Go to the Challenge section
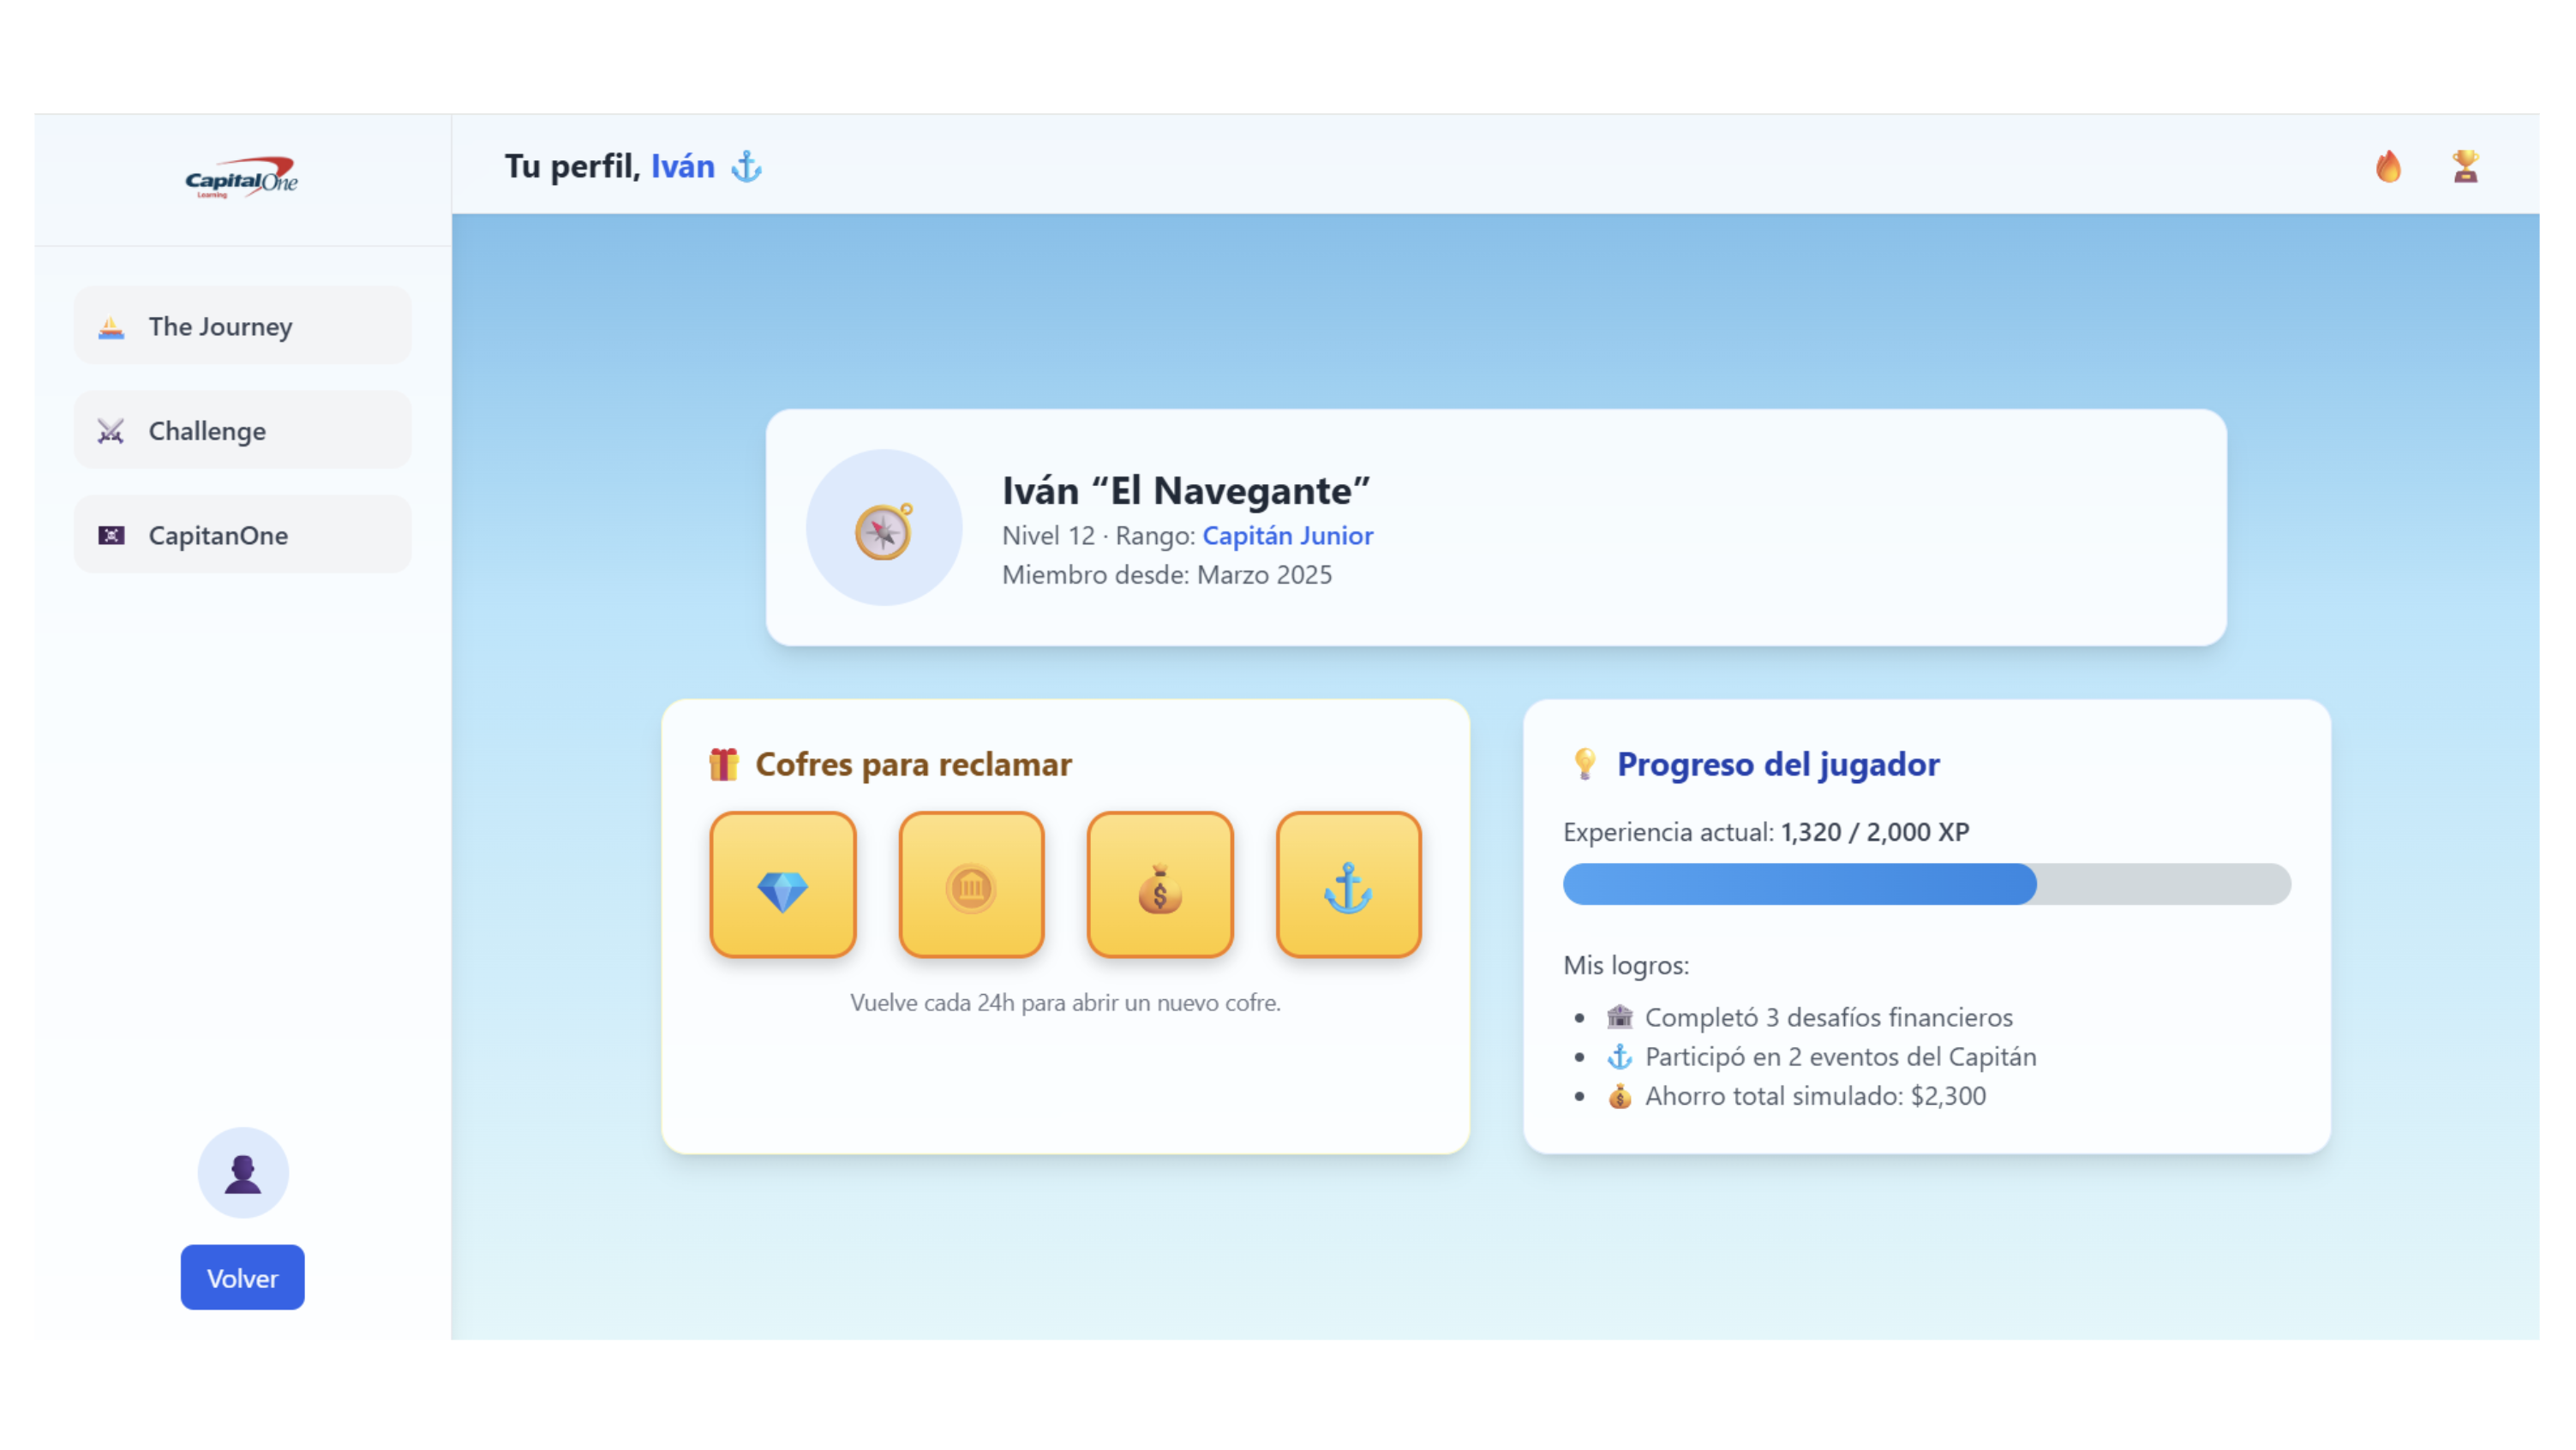The image size is (2576, 1450). (242, 431)
